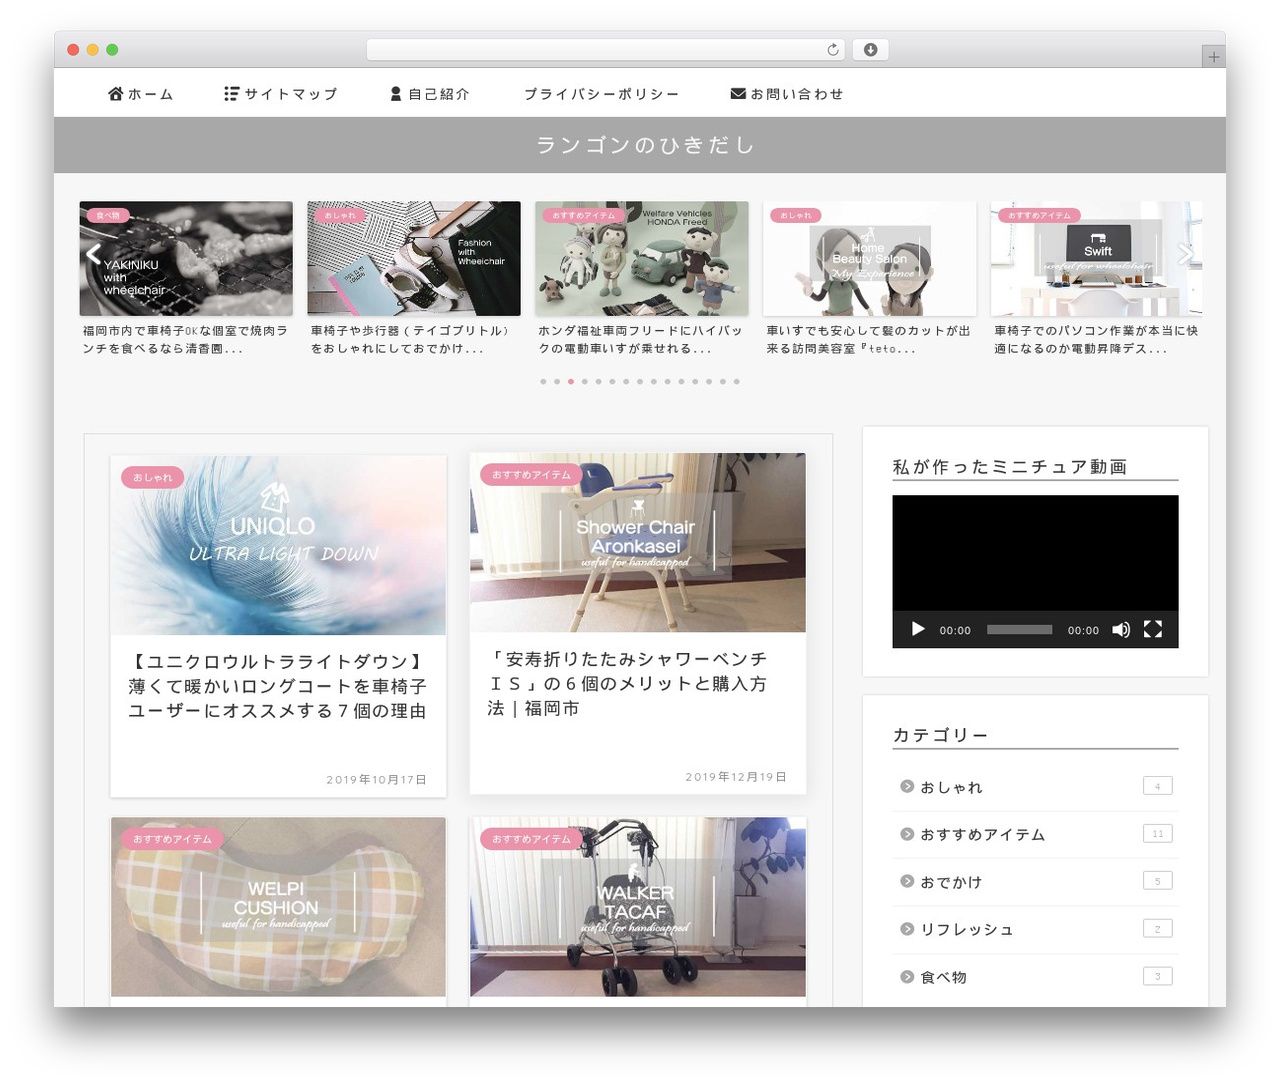Advance carousel with next arrow
Screen dimensions: 1280x1084
click(x=1186, y=255)
